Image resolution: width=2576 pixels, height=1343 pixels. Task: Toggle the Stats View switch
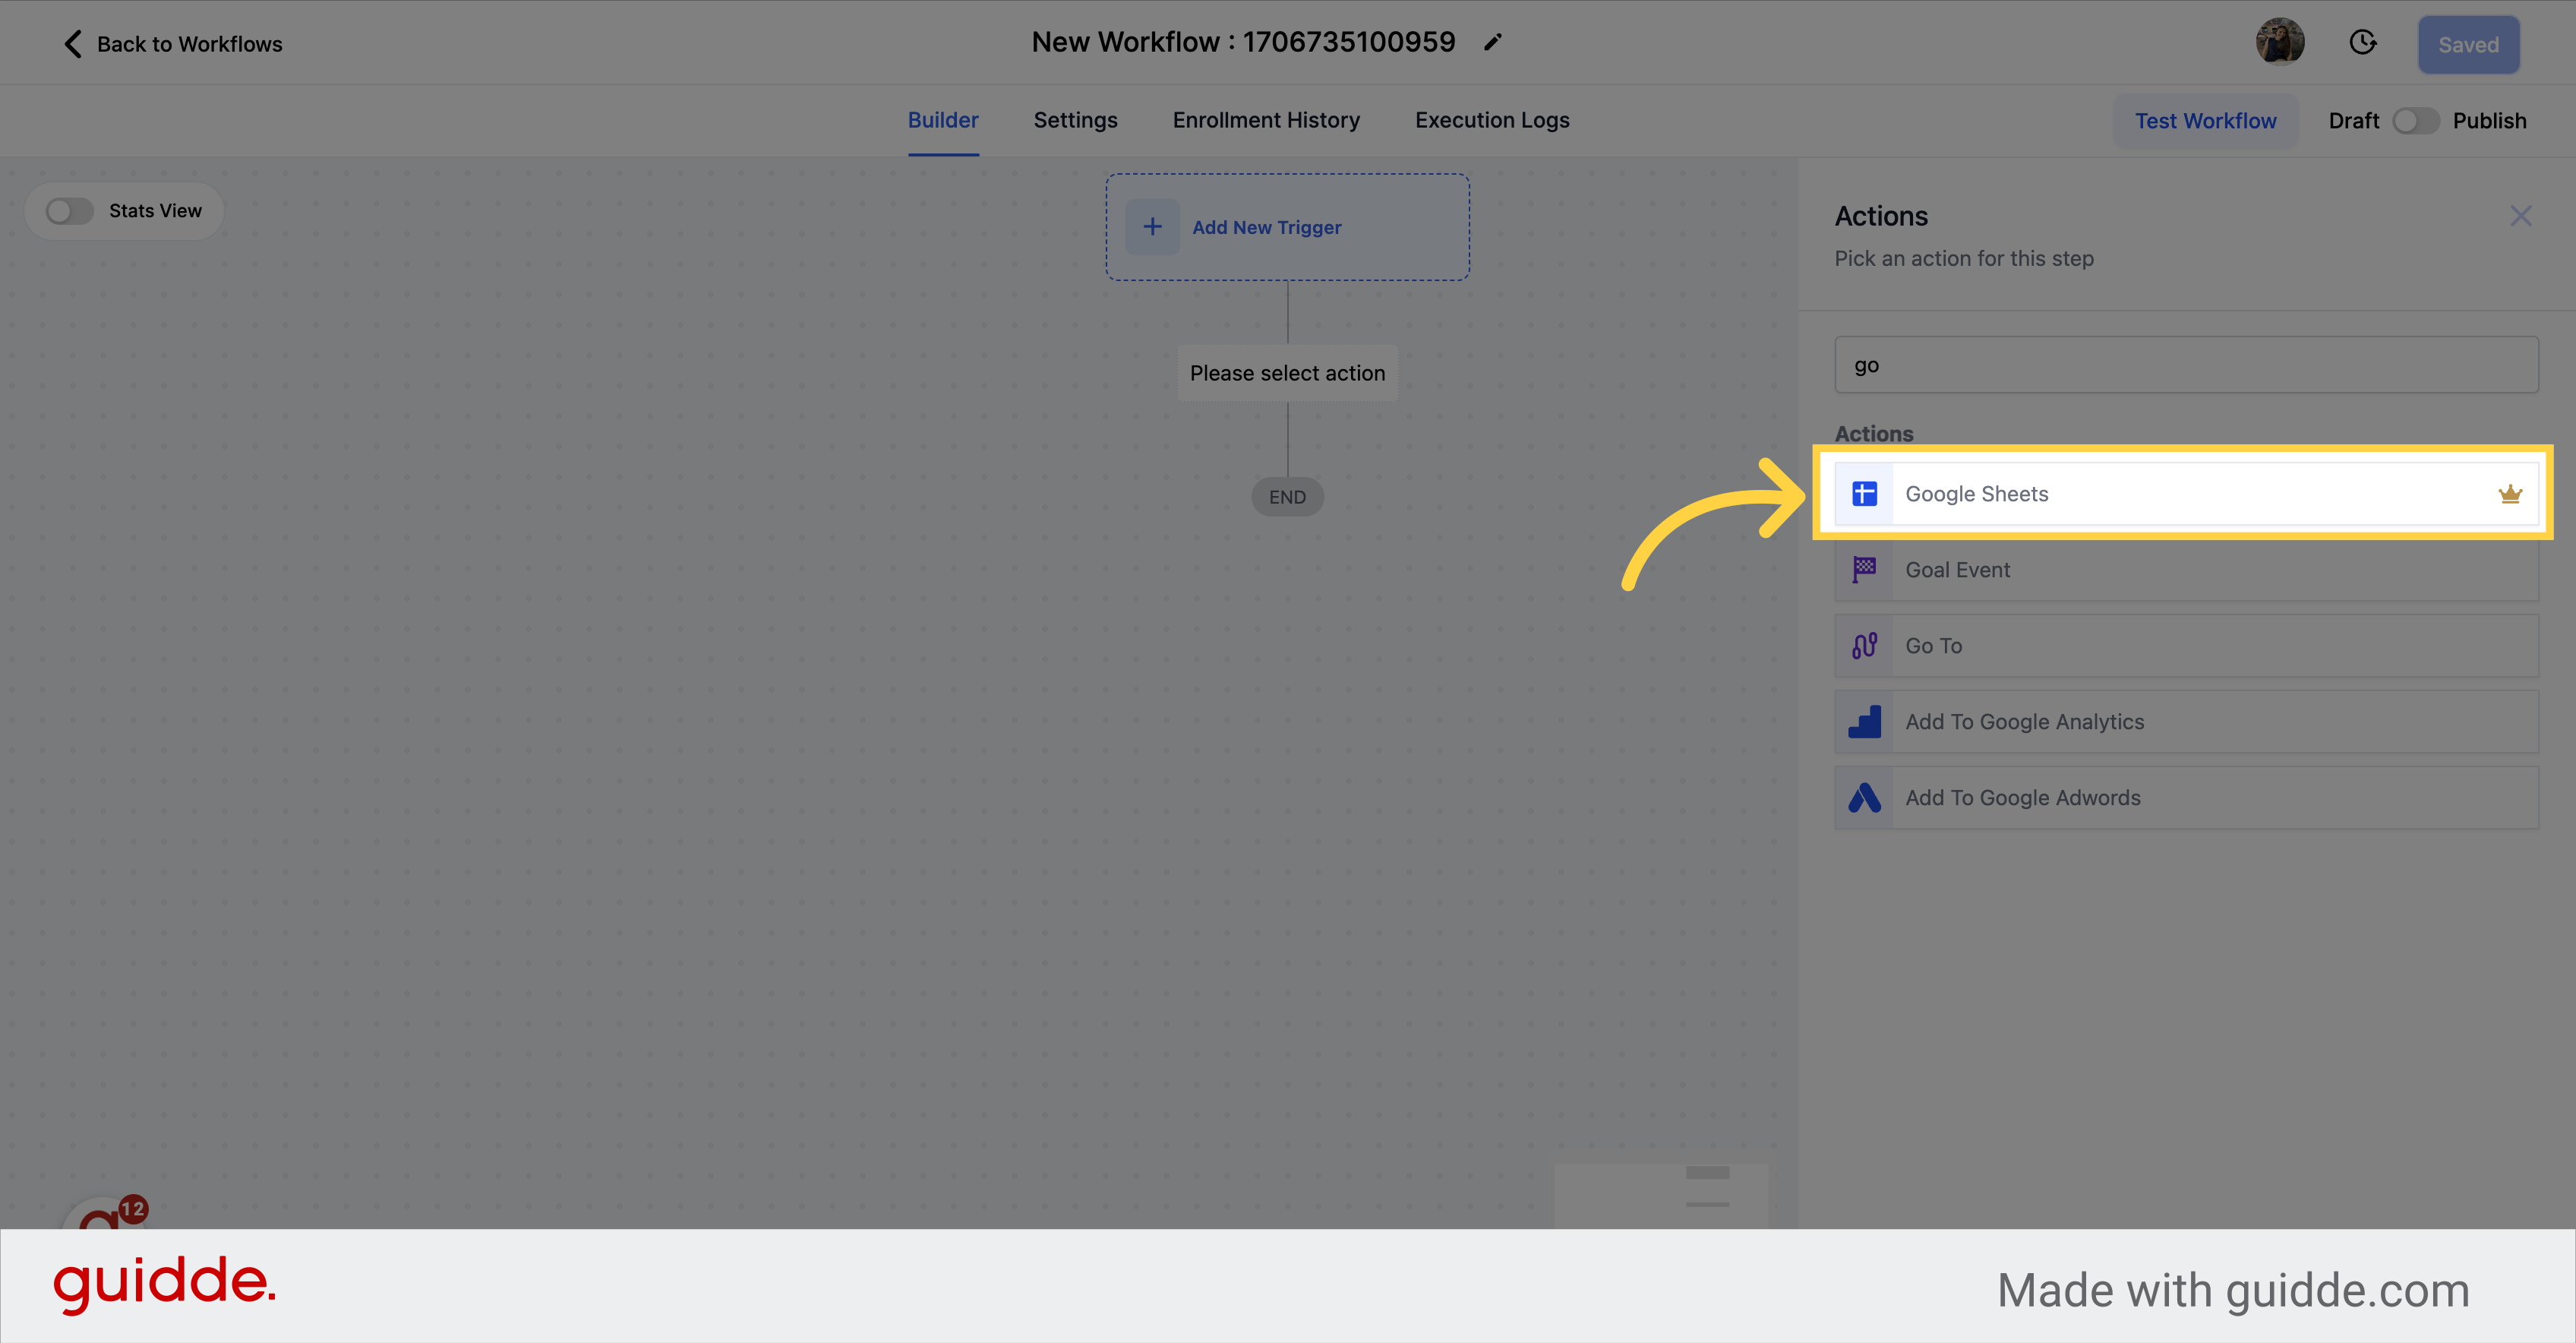pyautogui.click(x=69, y=211)
